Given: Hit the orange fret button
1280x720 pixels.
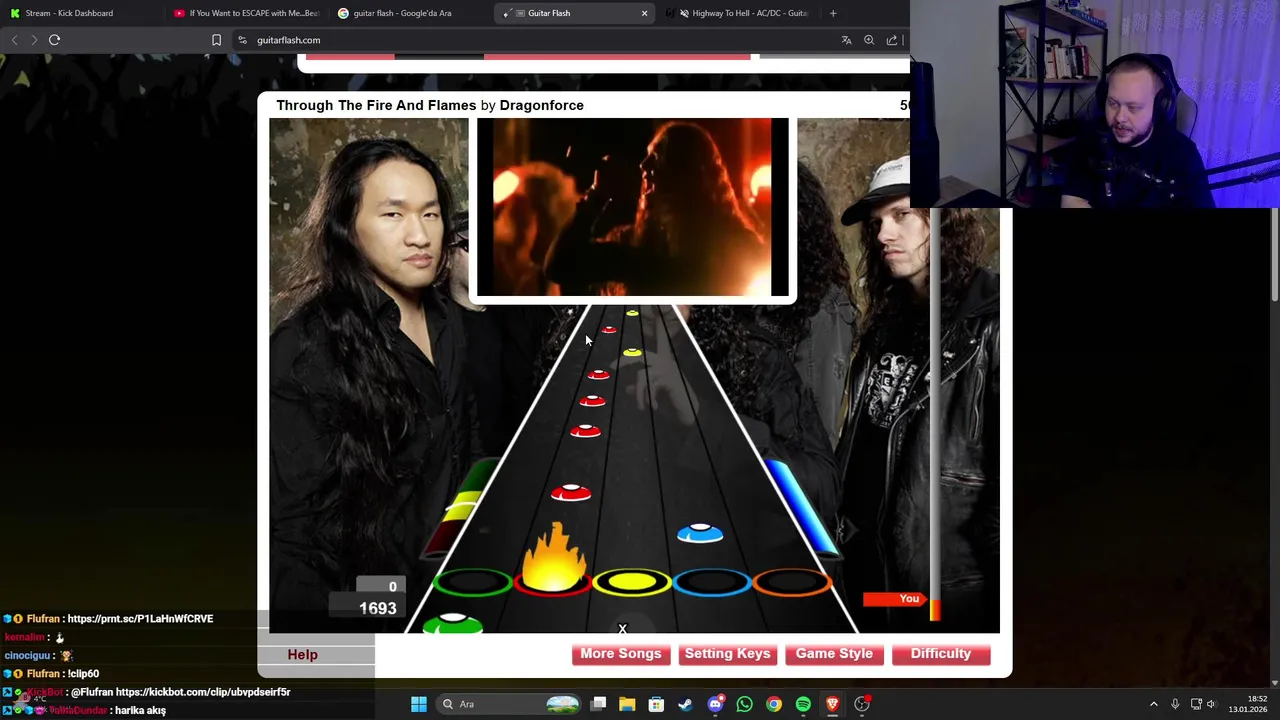Looking at the screenshot, I should [x=792, y=582].
